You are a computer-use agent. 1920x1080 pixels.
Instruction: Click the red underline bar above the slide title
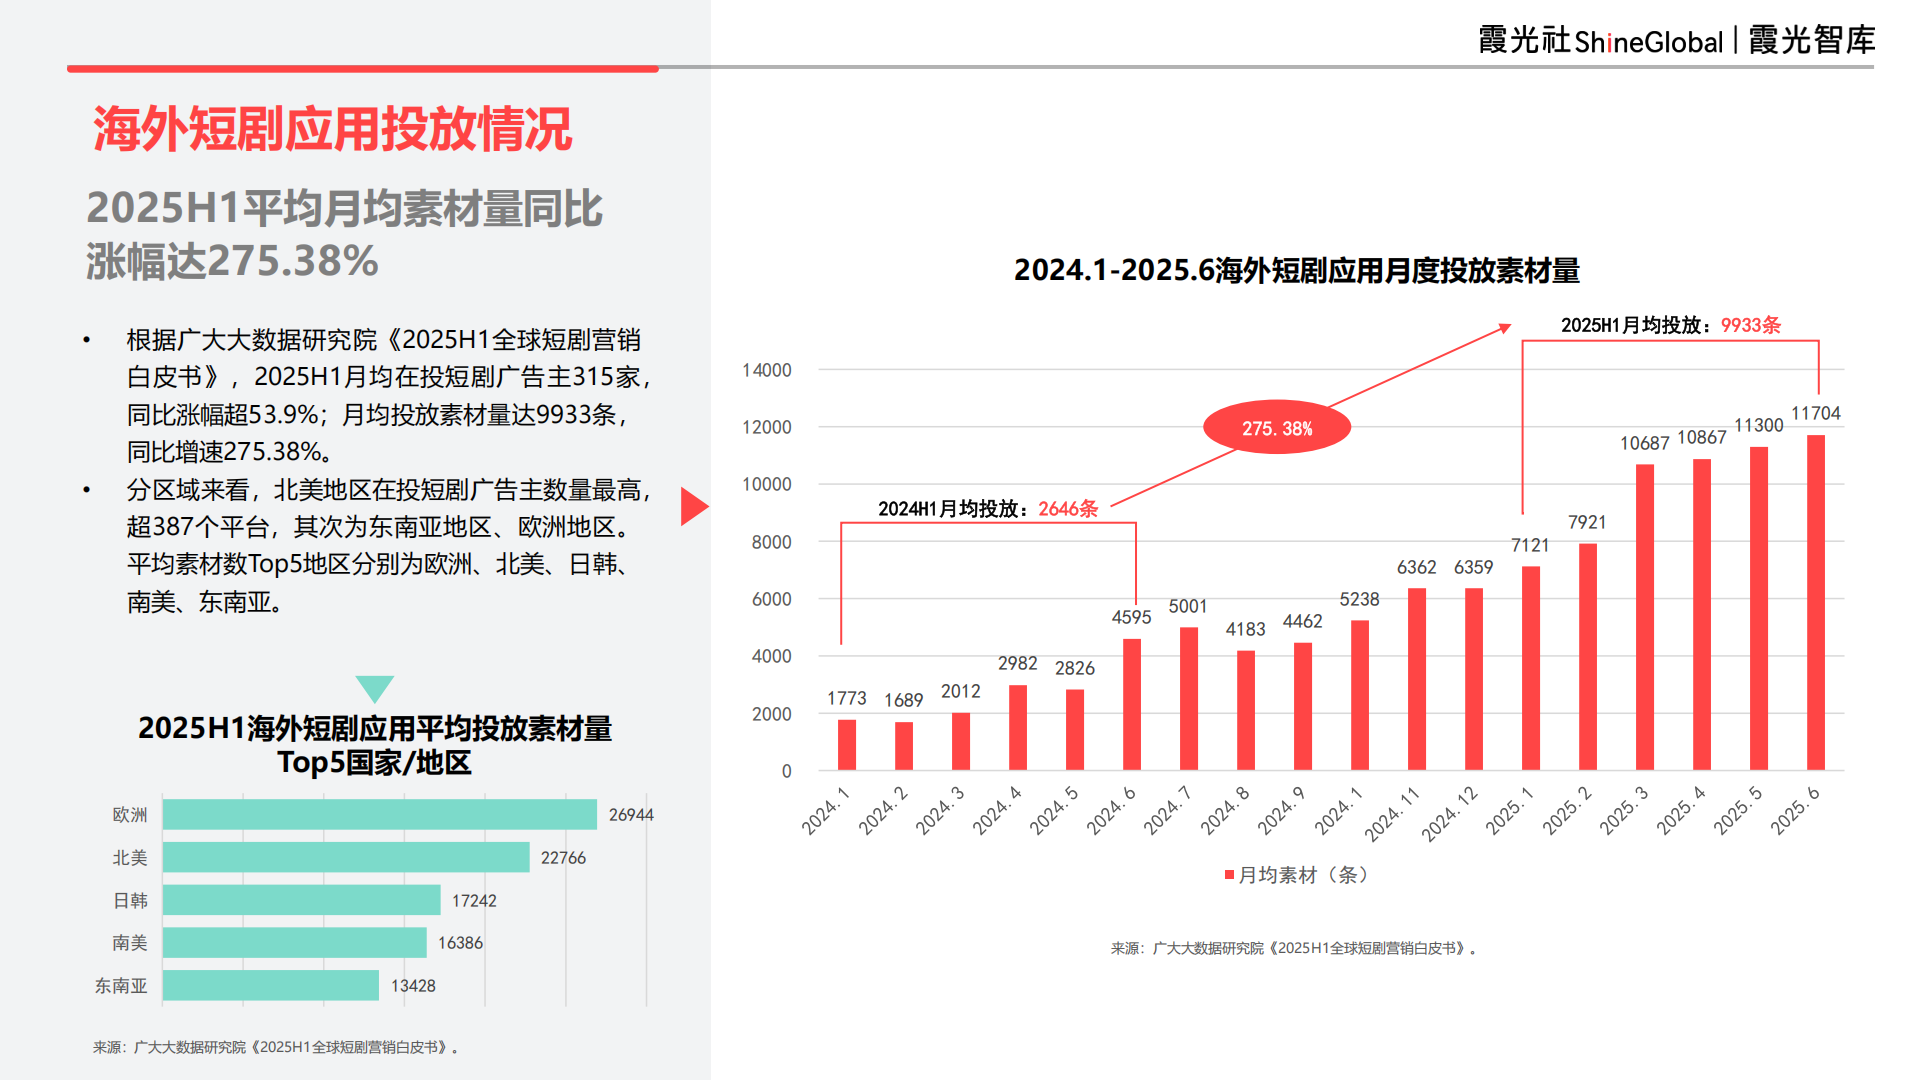pyautogui.click(x=363, y=70)
